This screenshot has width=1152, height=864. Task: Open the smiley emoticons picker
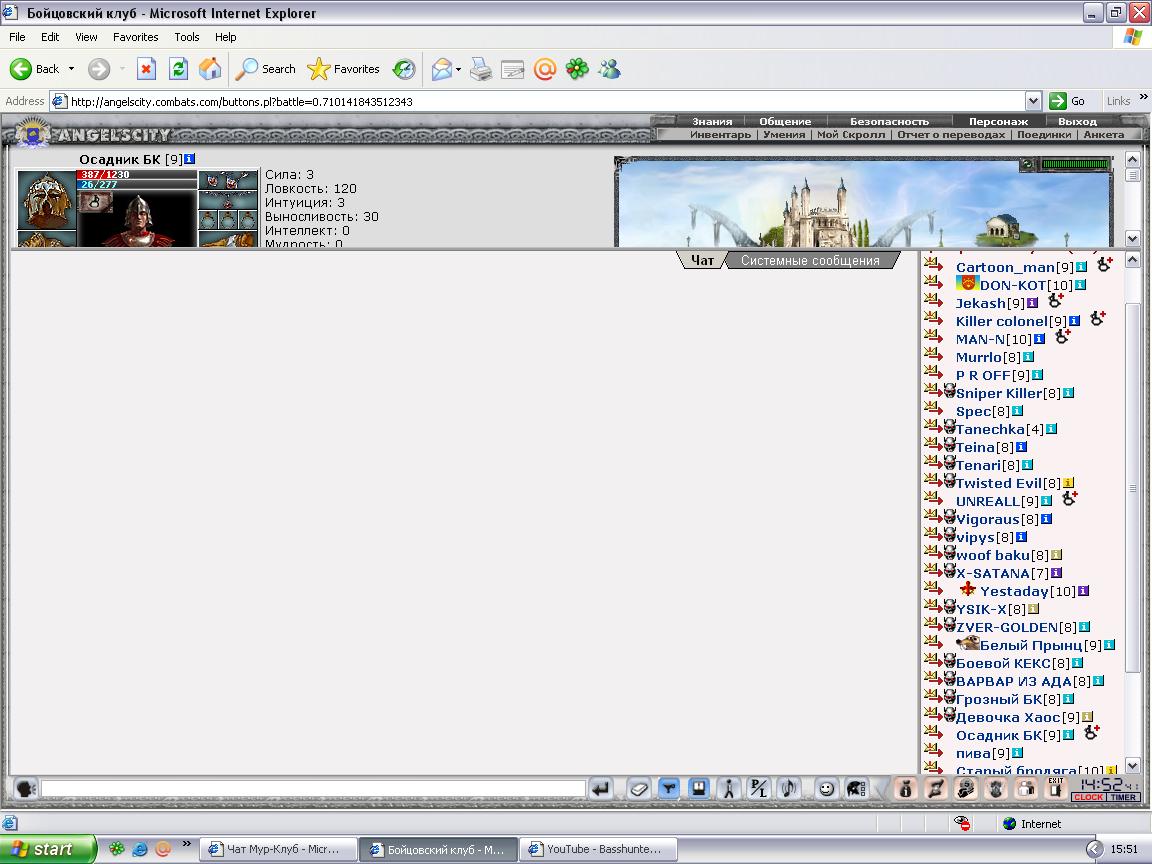tap(827, 789)
